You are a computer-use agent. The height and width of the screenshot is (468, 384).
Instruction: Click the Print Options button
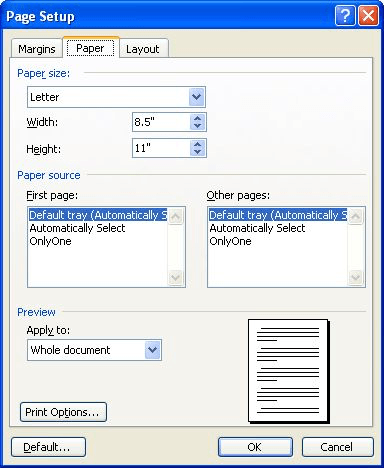pos(63,412)
